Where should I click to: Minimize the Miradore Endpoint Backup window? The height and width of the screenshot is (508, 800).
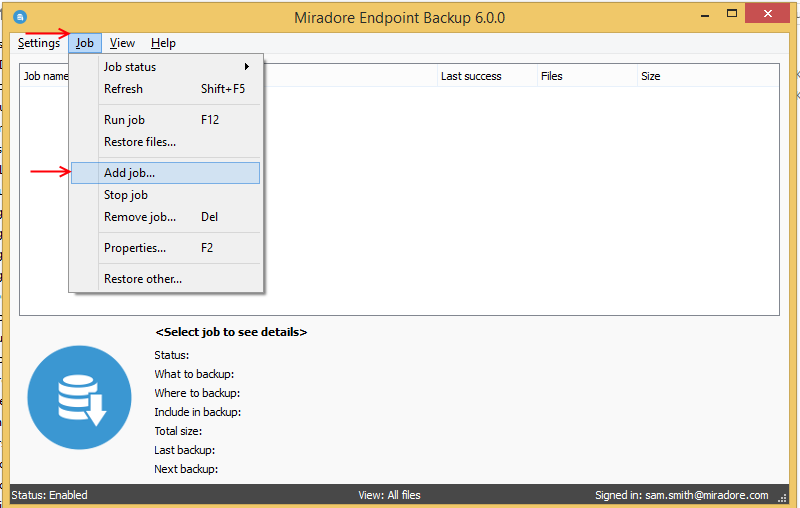point(705,15)
